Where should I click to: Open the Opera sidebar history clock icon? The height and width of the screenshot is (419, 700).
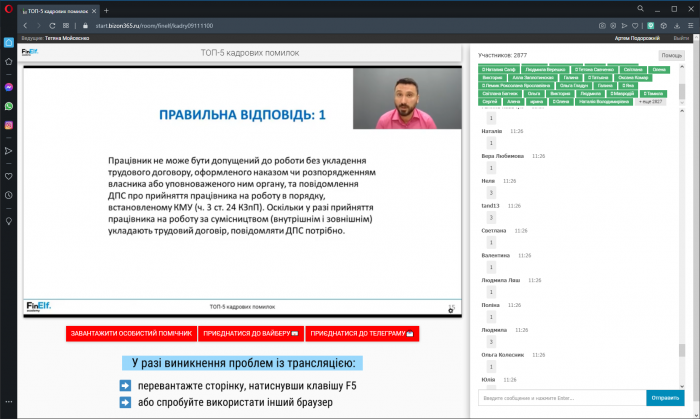[8, 194]
